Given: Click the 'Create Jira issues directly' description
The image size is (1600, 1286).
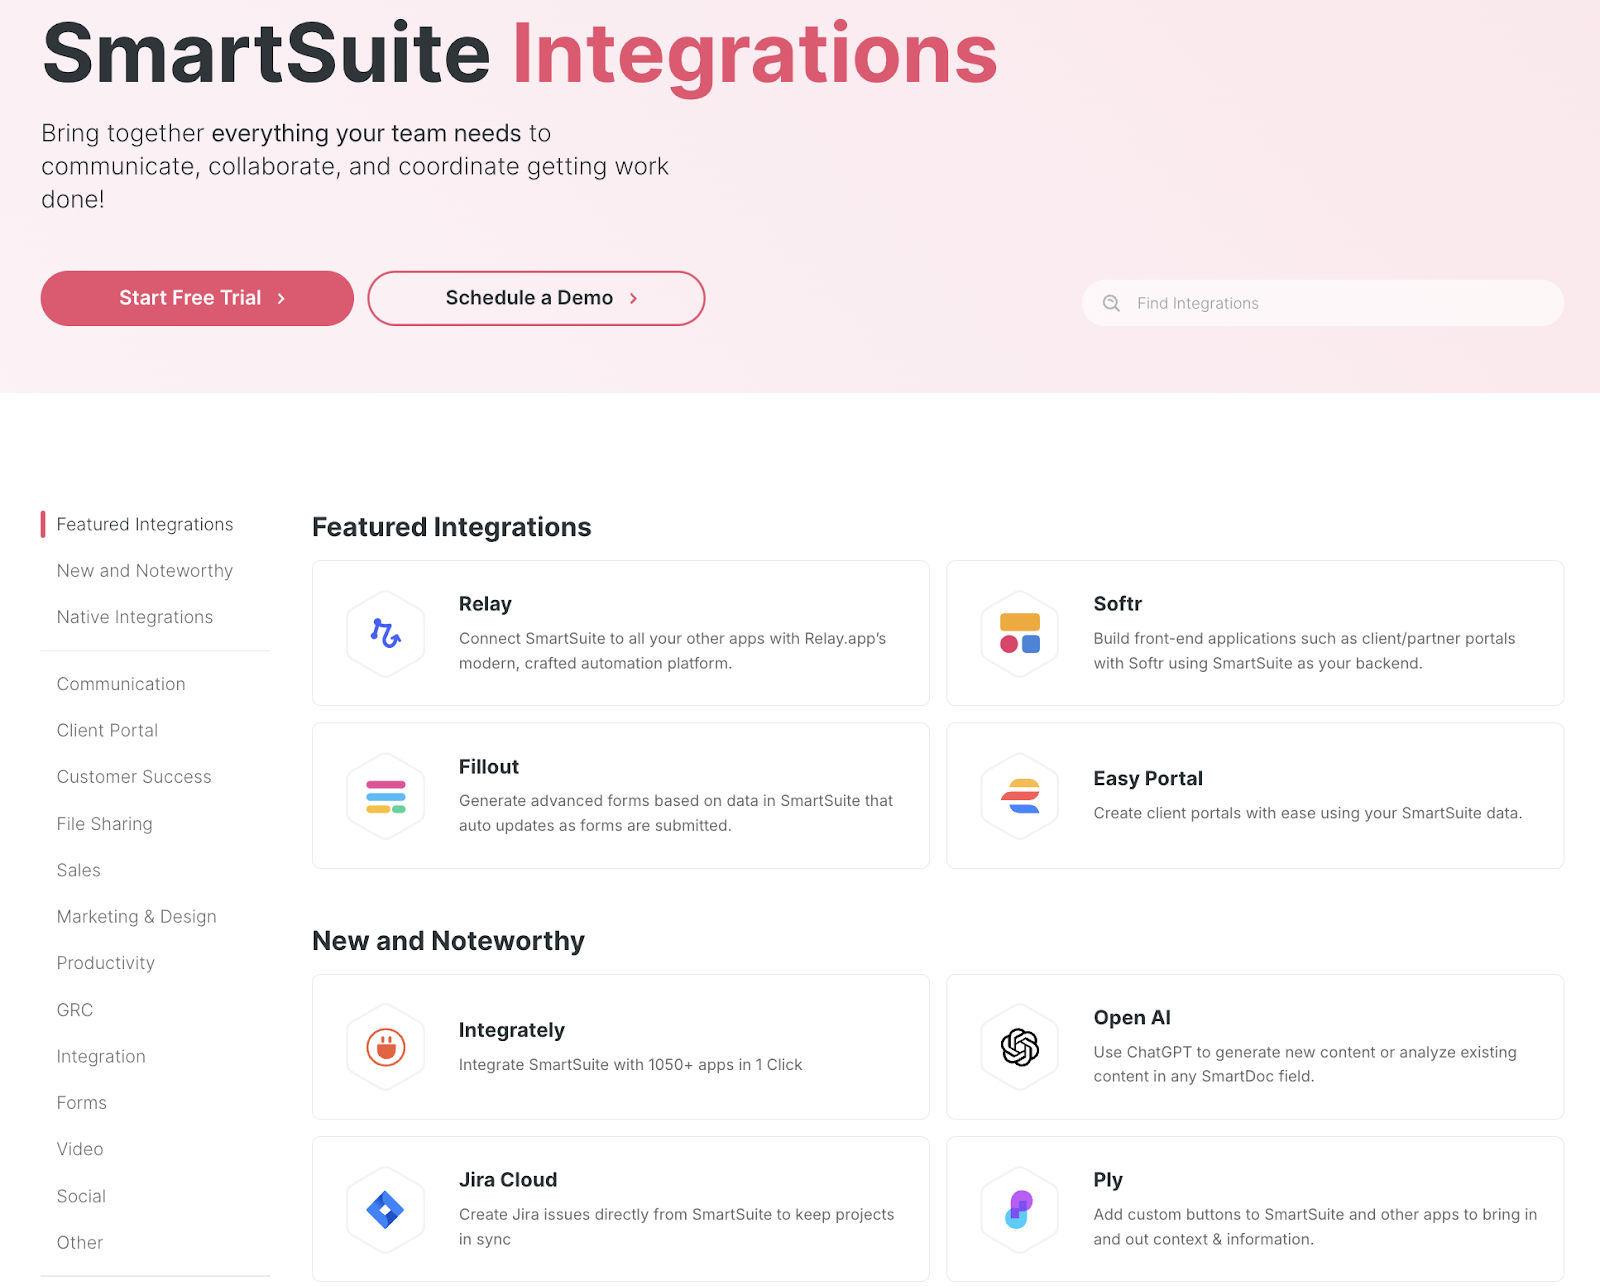Looking at the screenshot, I should (x=677, y=1227).
